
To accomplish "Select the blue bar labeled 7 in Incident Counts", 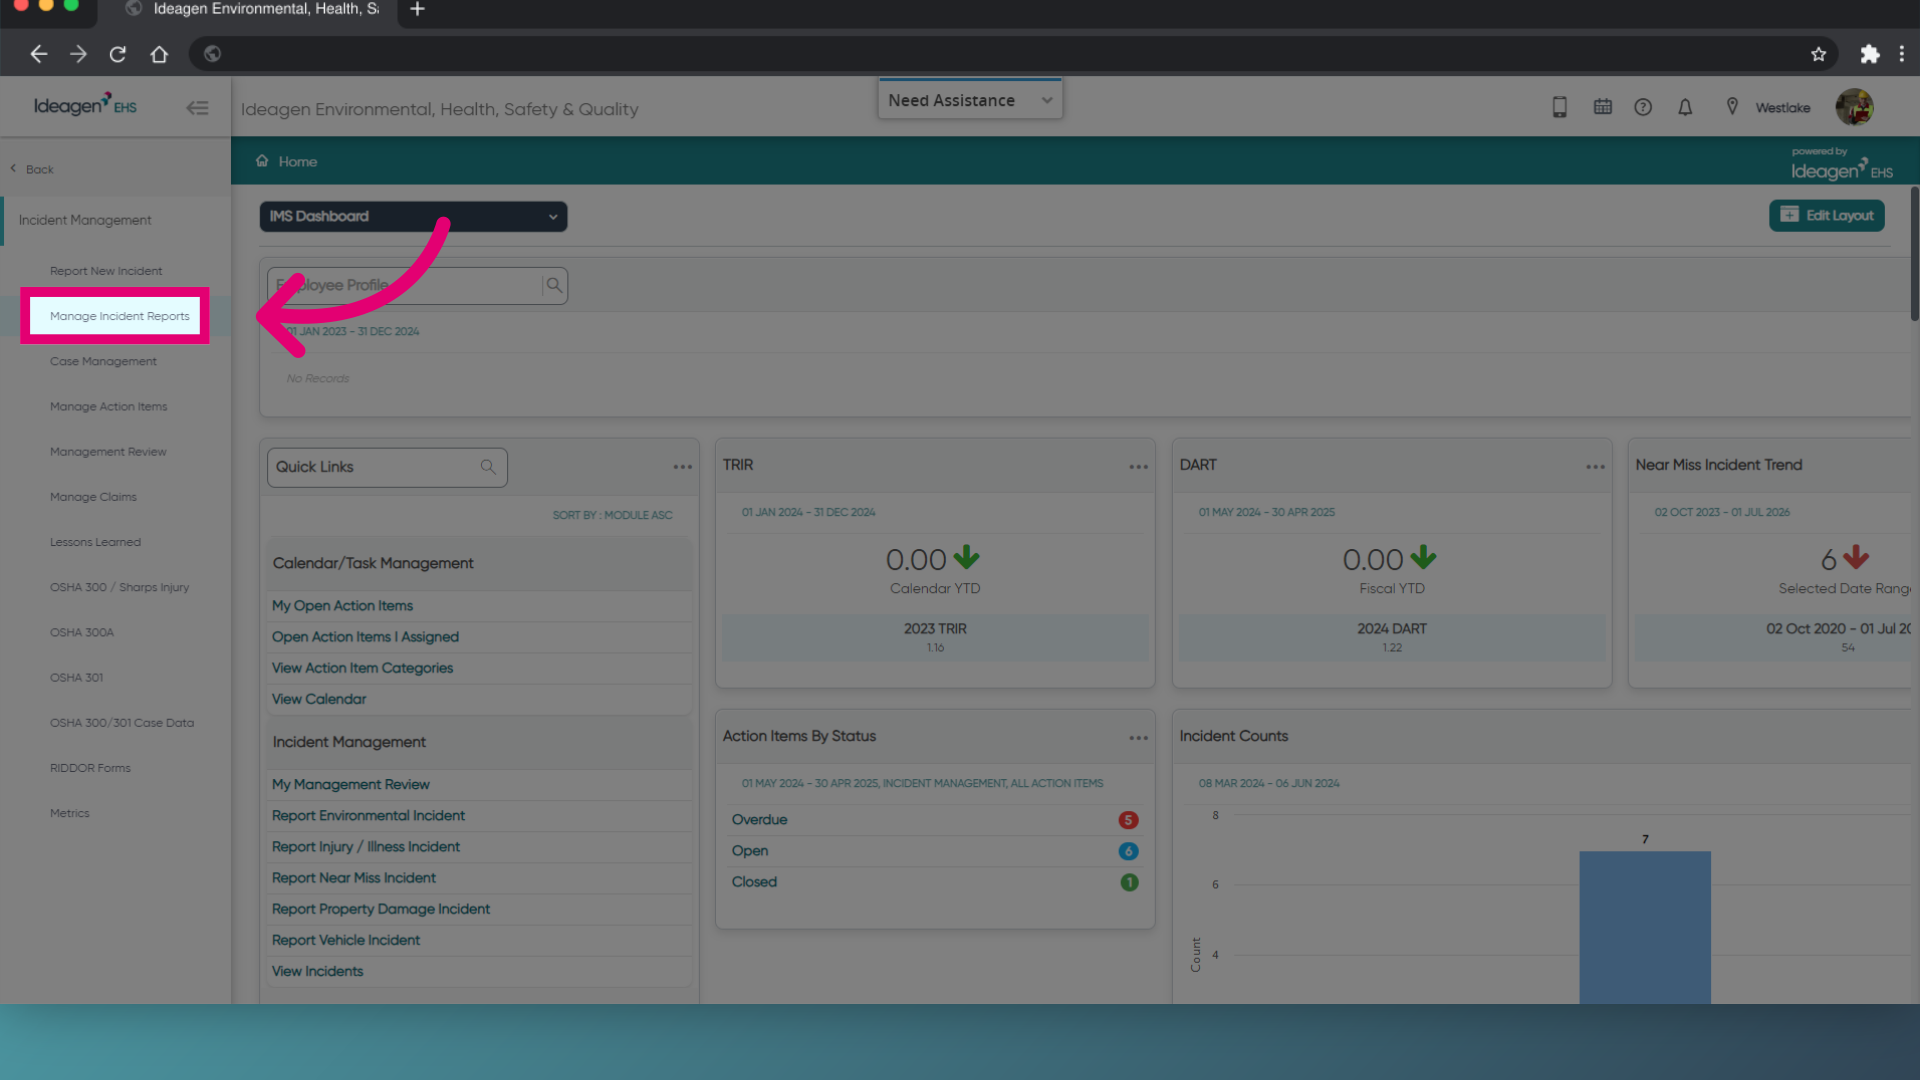I will coord(1645,927).
